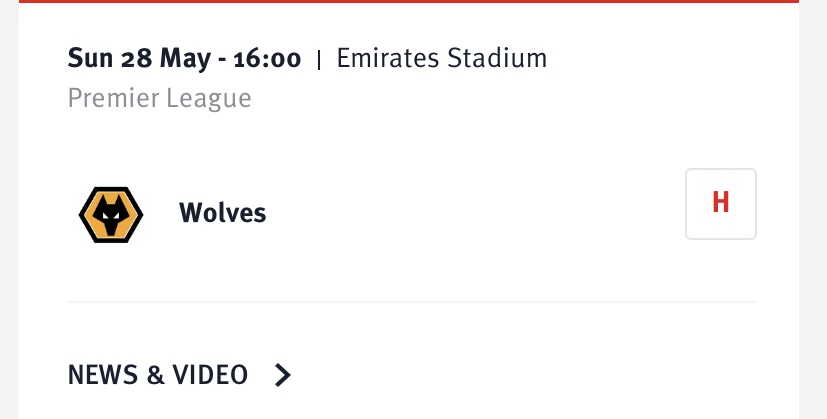
Task: Click the word NEWS in the section heading
Action: coord(103,375)
